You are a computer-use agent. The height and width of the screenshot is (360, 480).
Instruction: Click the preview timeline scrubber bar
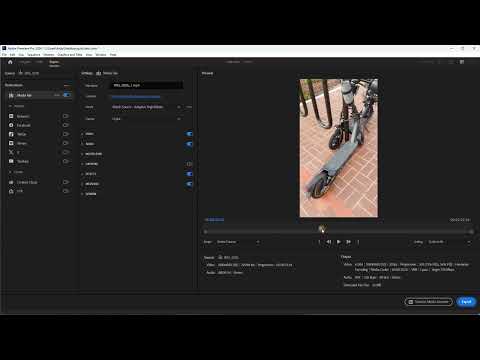(338, 231)
